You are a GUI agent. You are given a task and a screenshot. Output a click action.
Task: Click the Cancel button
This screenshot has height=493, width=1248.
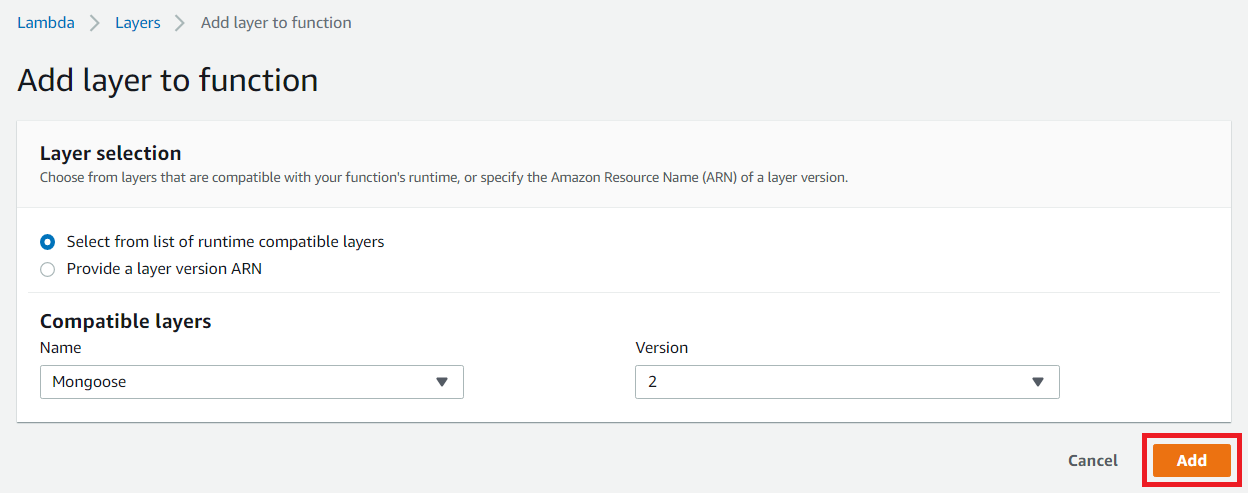point(1093,461)
